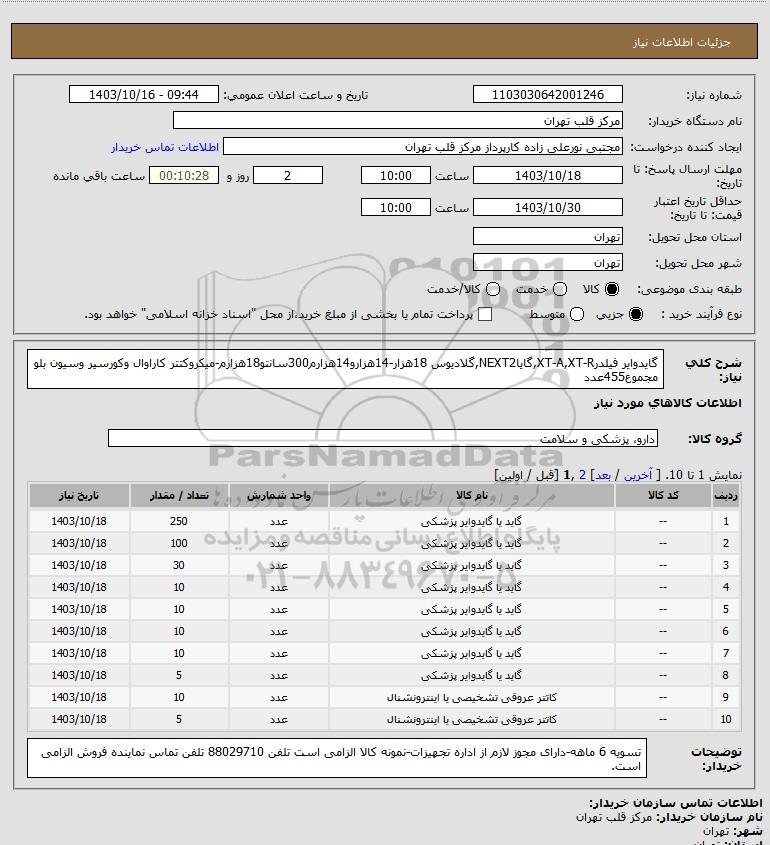Click the remaining days field showing 2
The image size is (770, 845).
point(288,176)
